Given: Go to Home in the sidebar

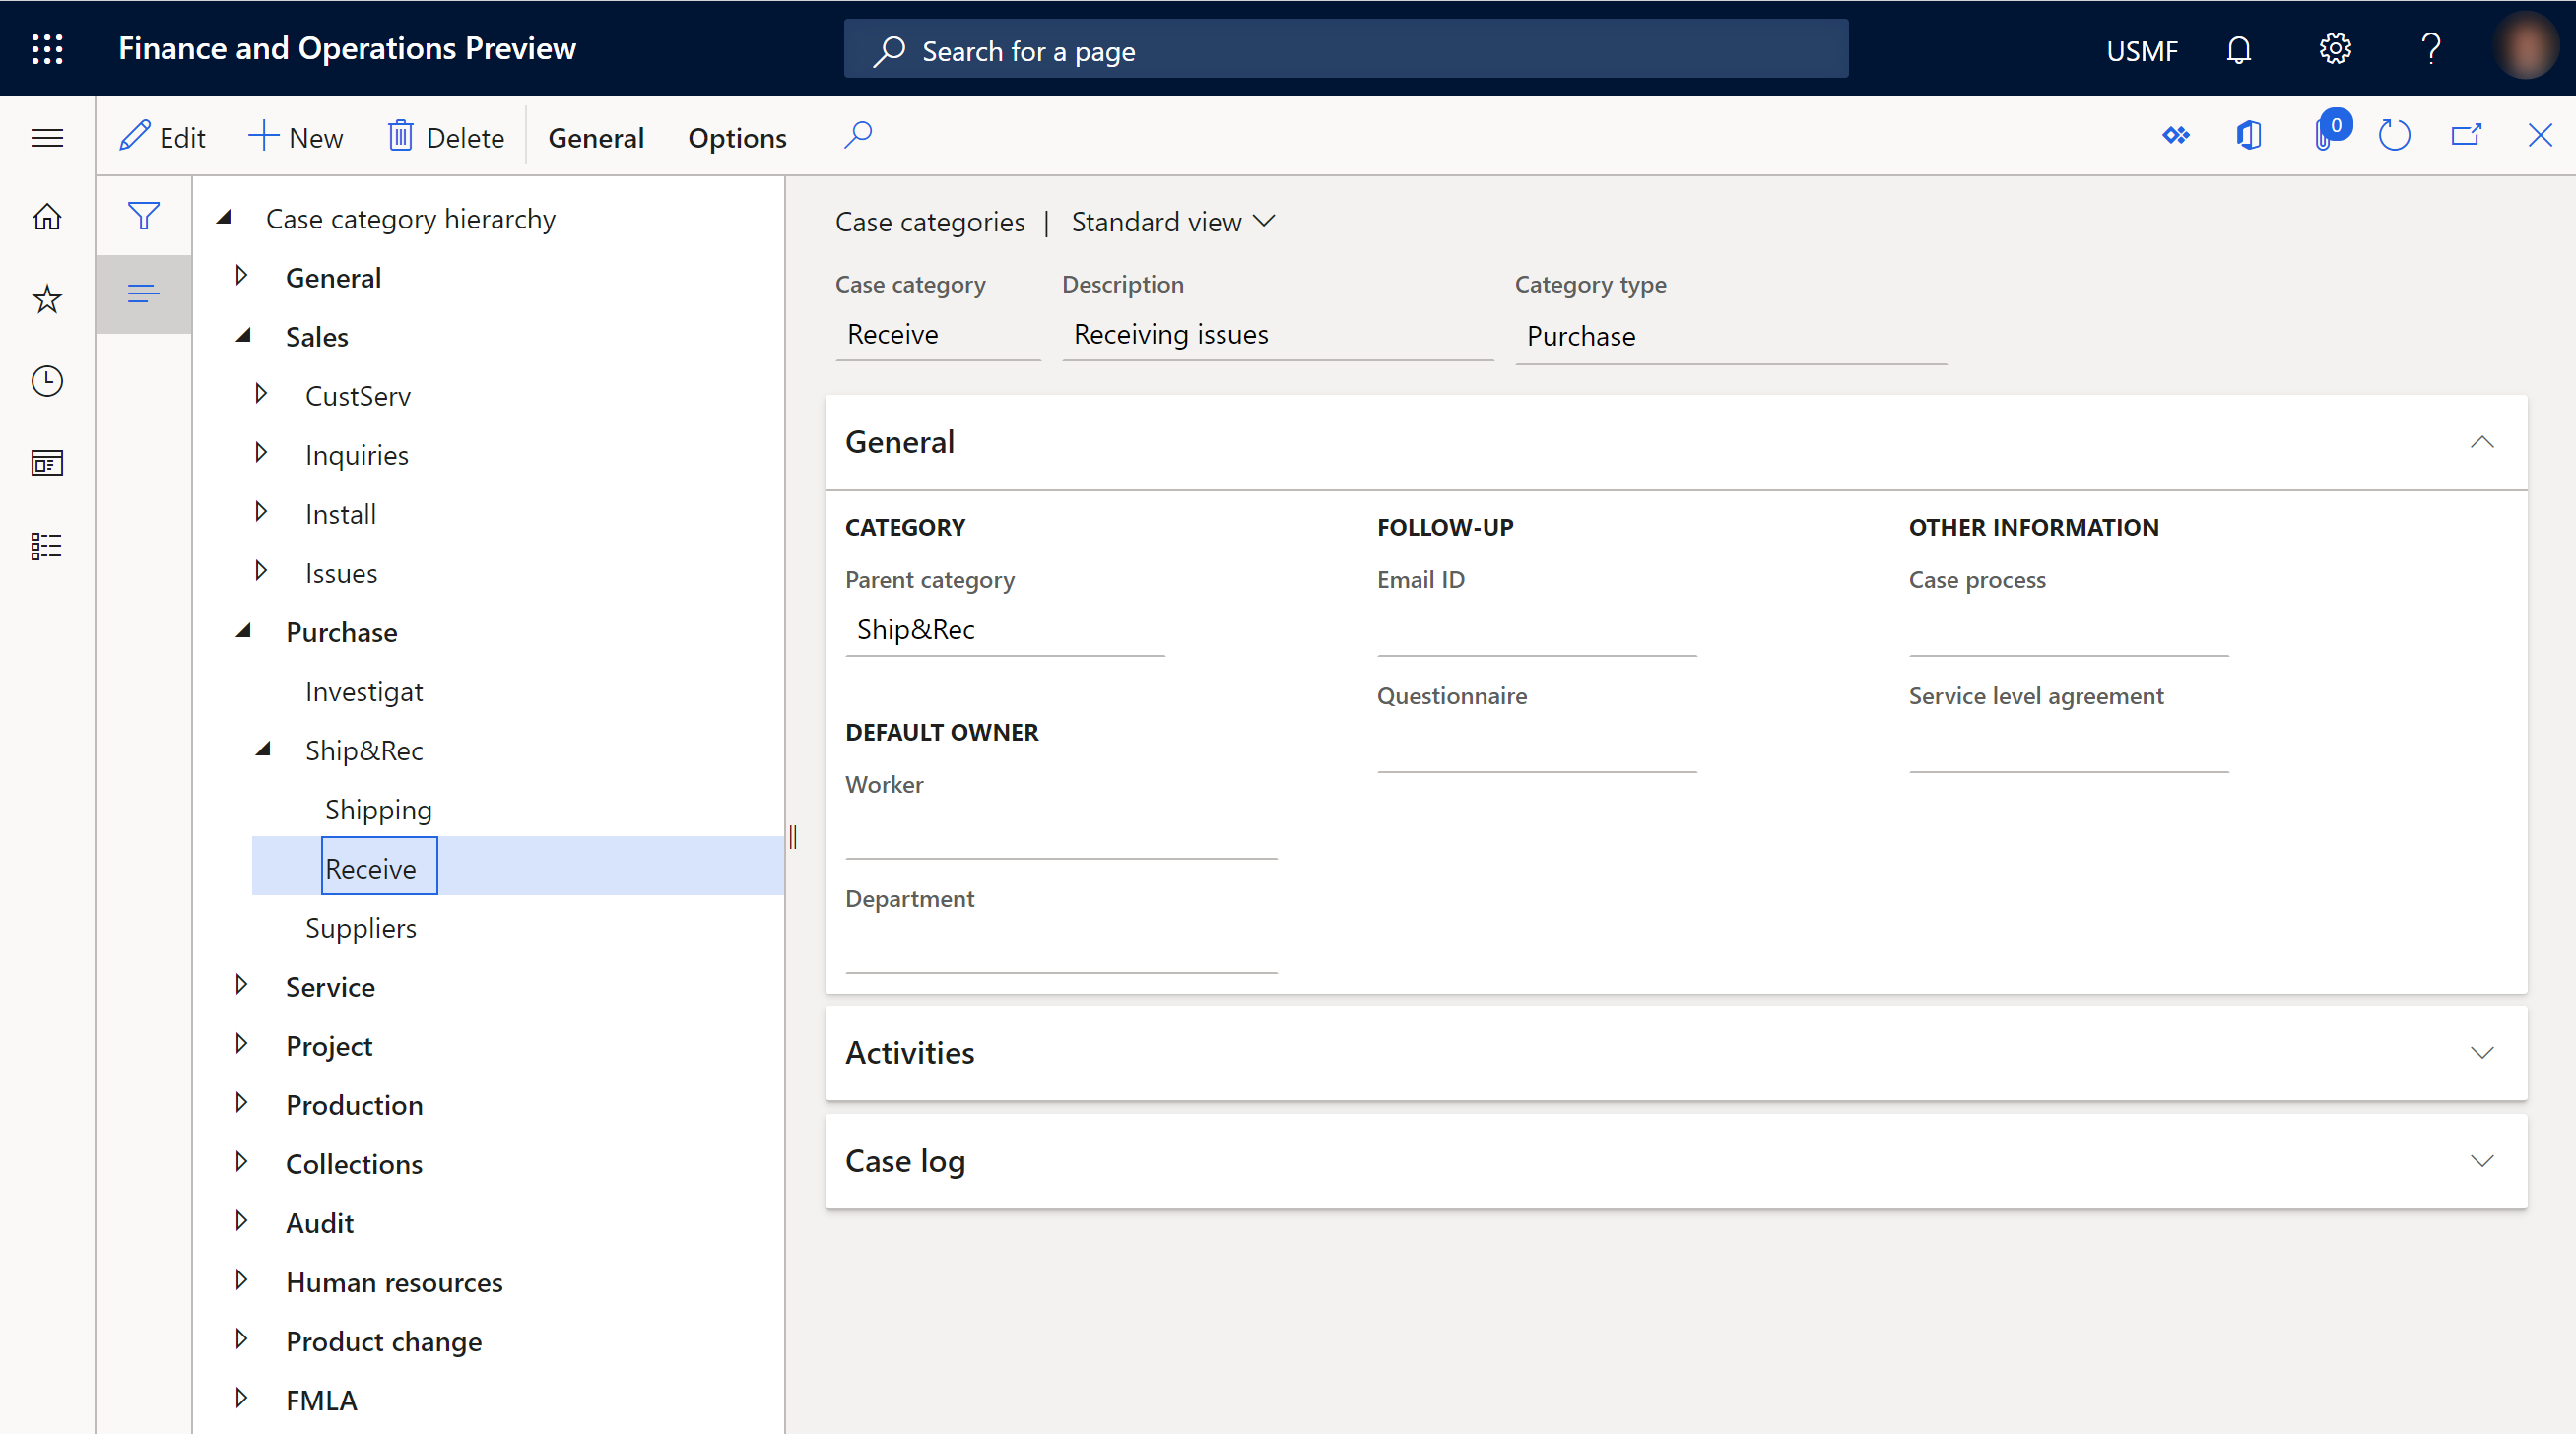Looking at the screenshot, I should tap(47, 216).
